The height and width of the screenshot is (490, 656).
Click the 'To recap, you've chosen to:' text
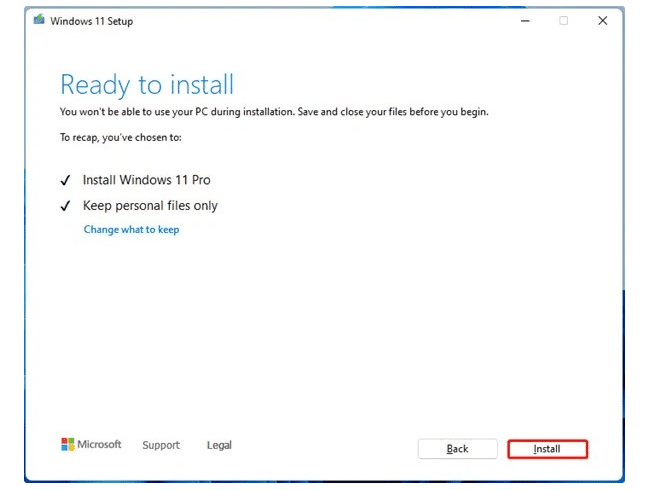(120, 138)
